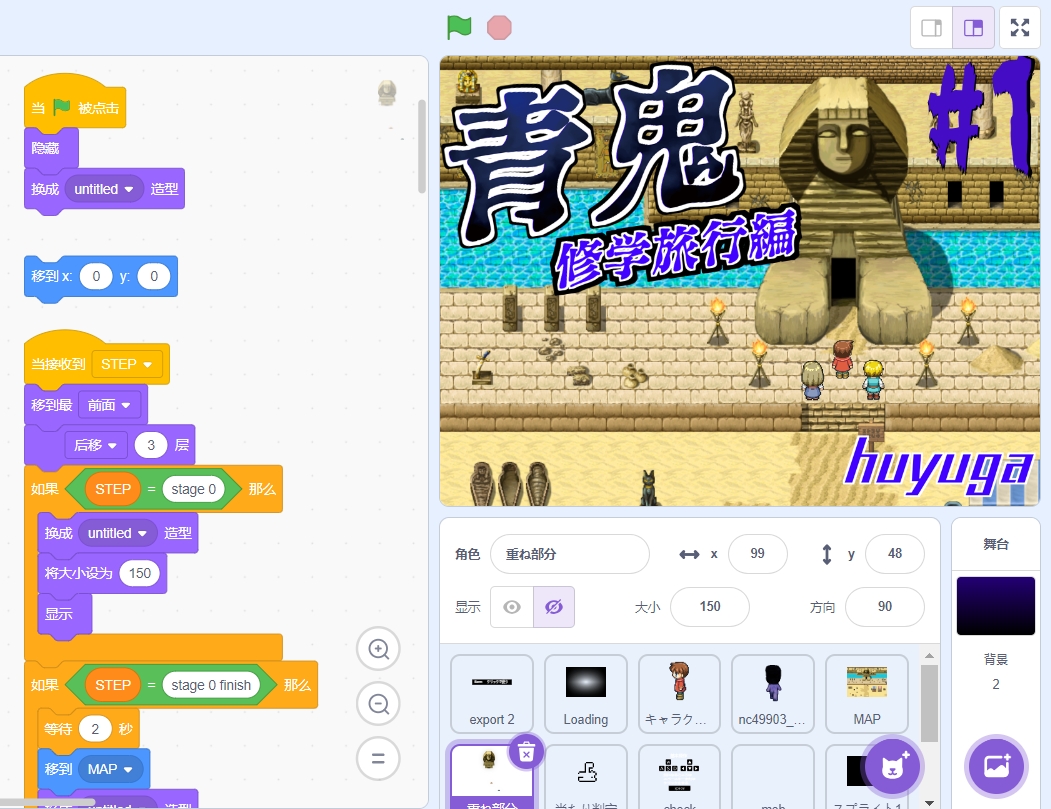Image resolution: width=1051 pixels, height=809 pixels.
Task: Click the green flag to run project
Action: point(459,27)
